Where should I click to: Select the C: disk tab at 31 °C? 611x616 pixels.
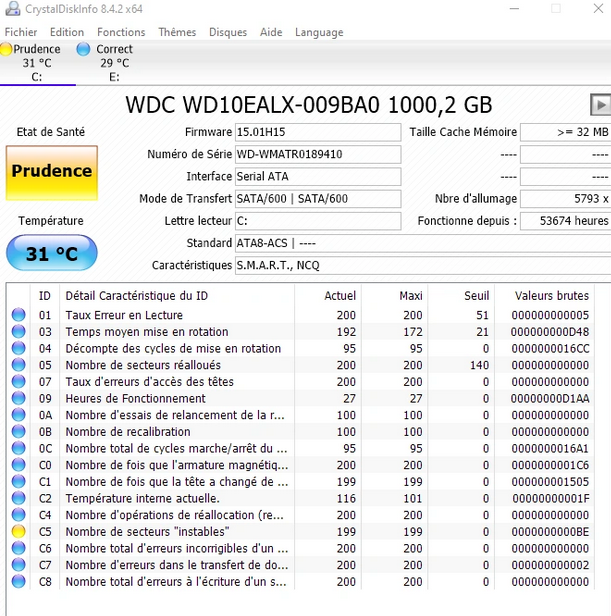click(x=37, y=63)
